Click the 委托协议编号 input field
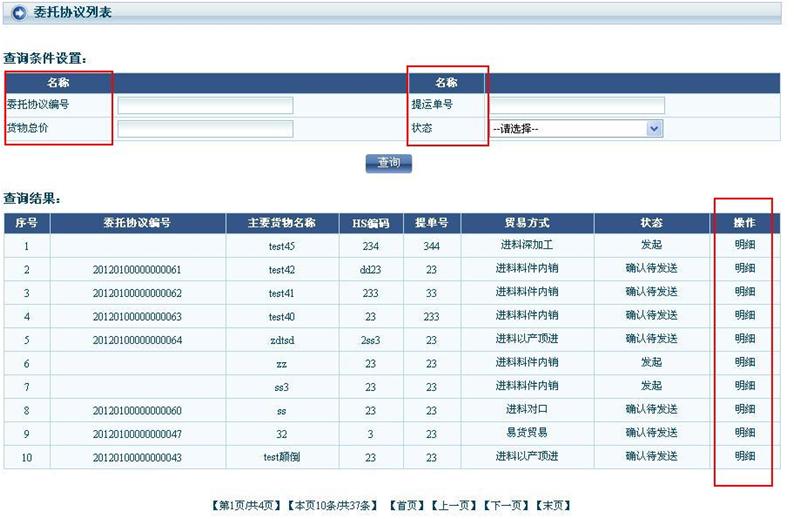This screenshot has height=519, width=794. tap(205, 105)
